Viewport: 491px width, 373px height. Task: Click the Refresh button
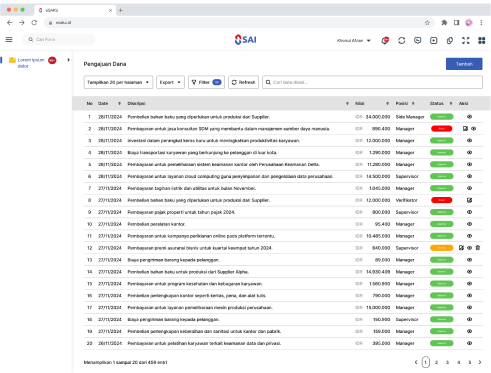(x=243, y=82)
